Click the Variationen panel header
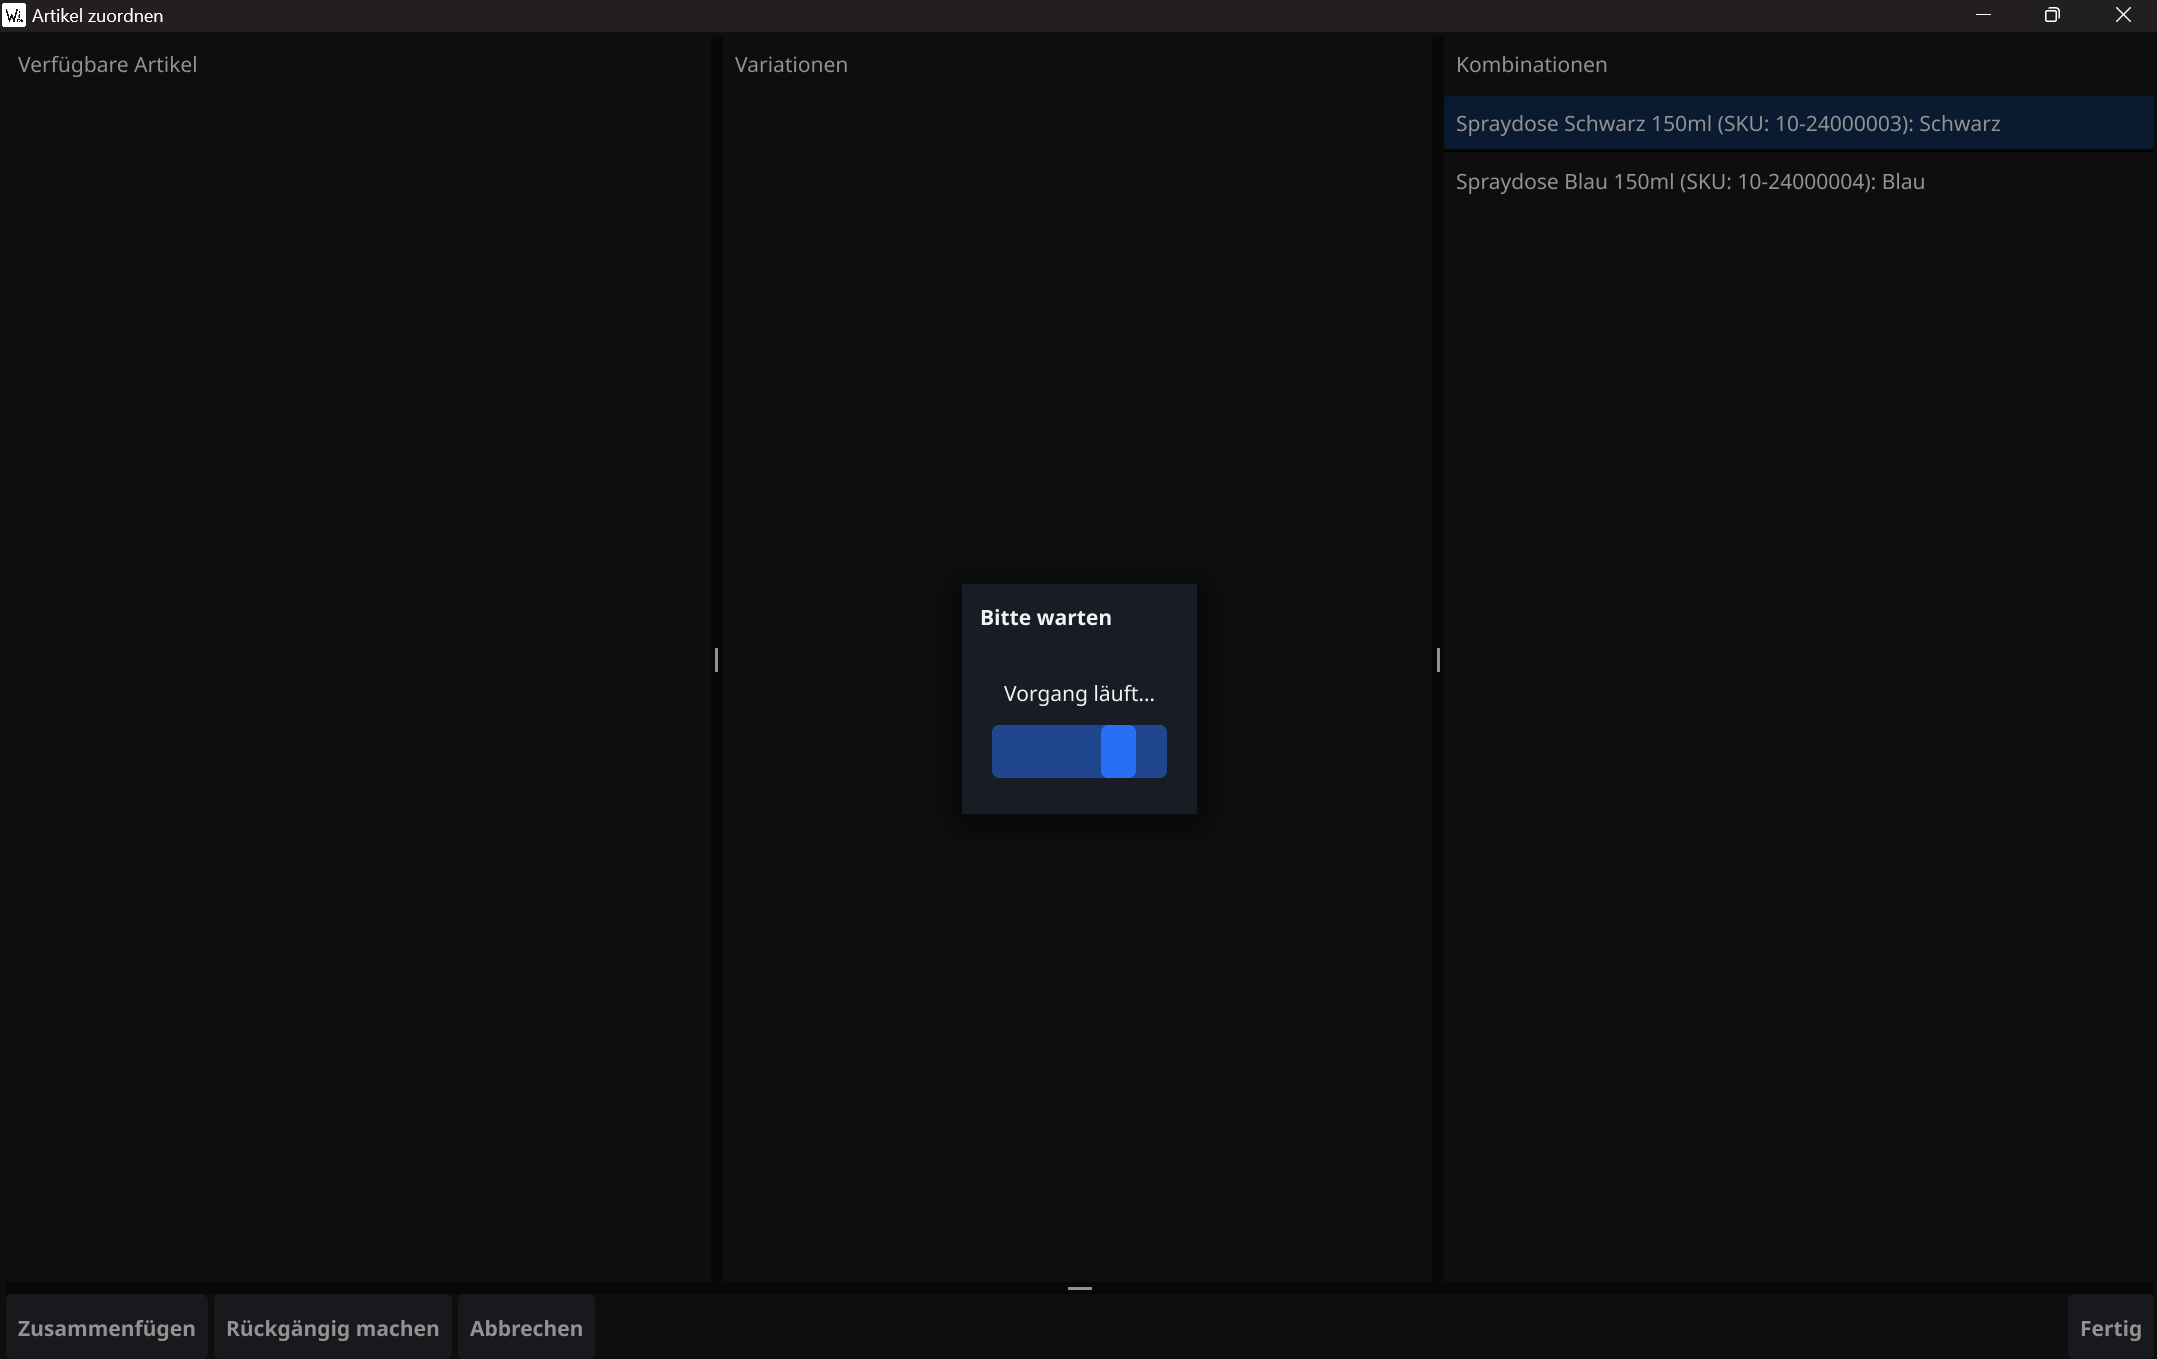The image size is (2157, 1359). [x=790, y=65]
